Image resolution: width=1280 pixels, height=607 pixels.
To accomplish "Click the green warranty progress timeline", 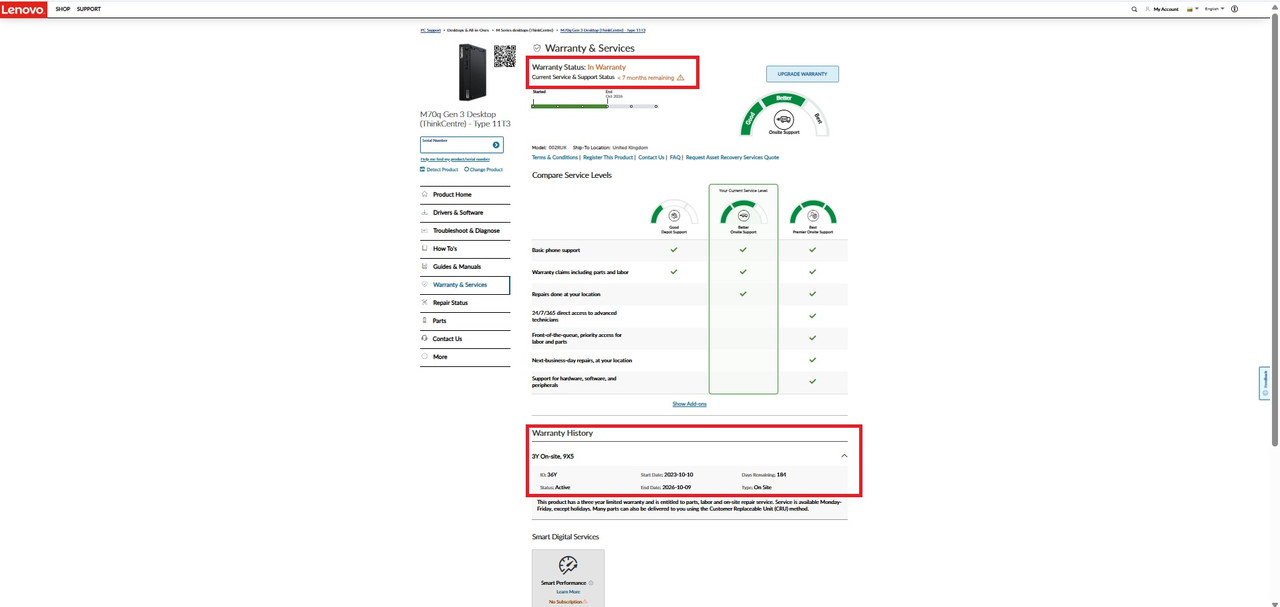I will point(594,106).
